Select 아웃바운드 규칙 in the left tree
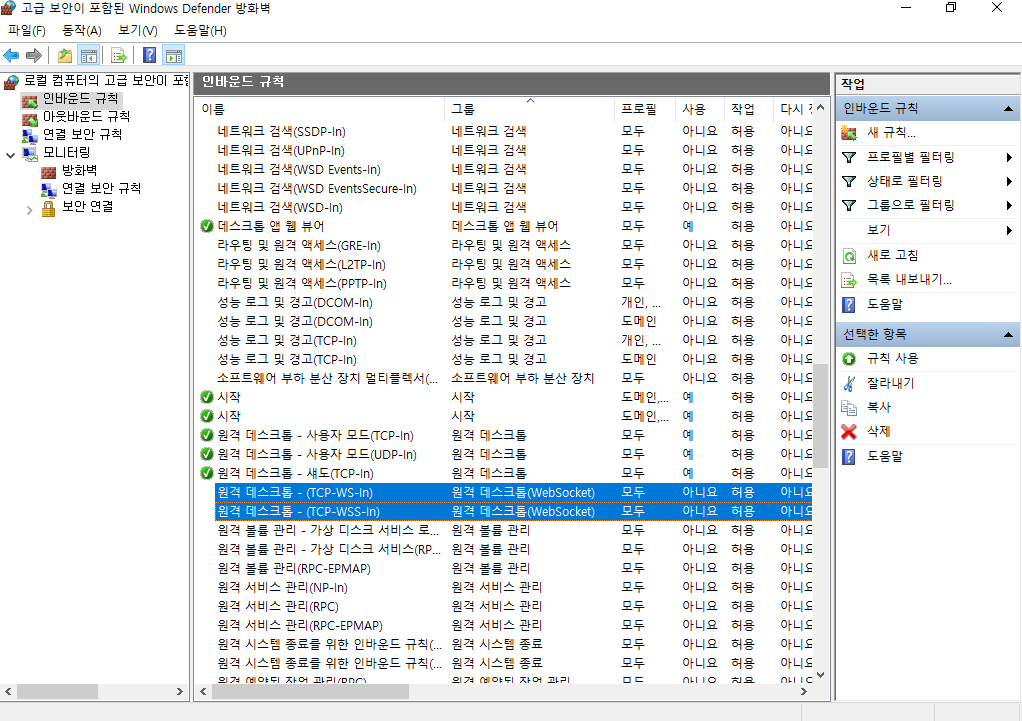This screenshot has width=1022, height=721. [86, 117]
